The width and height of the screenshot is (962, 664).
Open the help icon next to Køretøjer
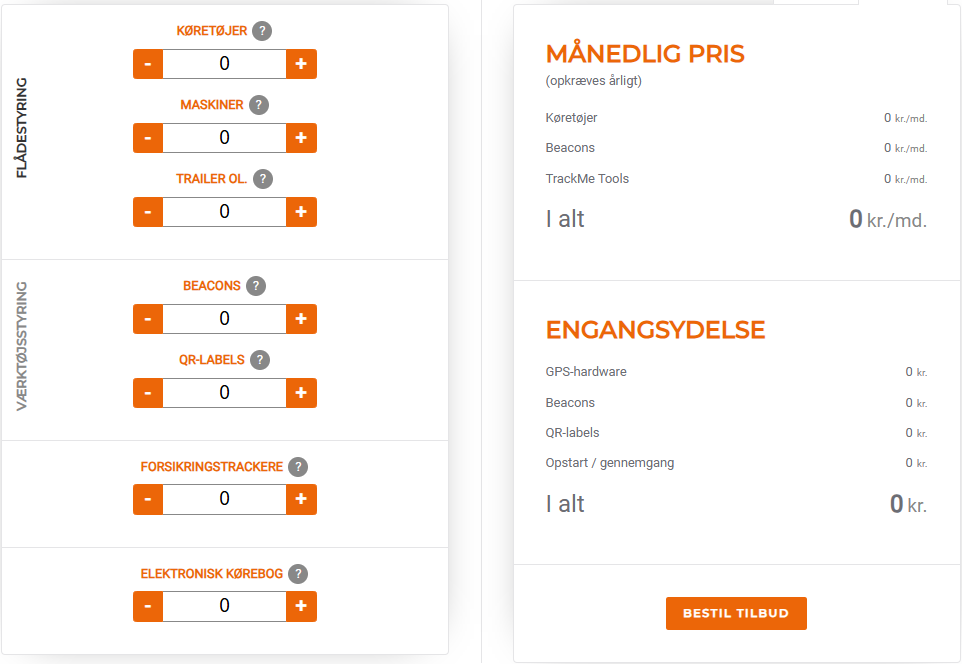262,31
